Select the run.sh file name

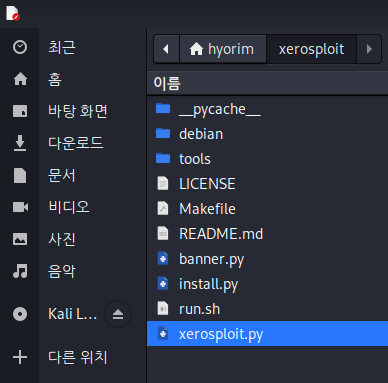200,309
